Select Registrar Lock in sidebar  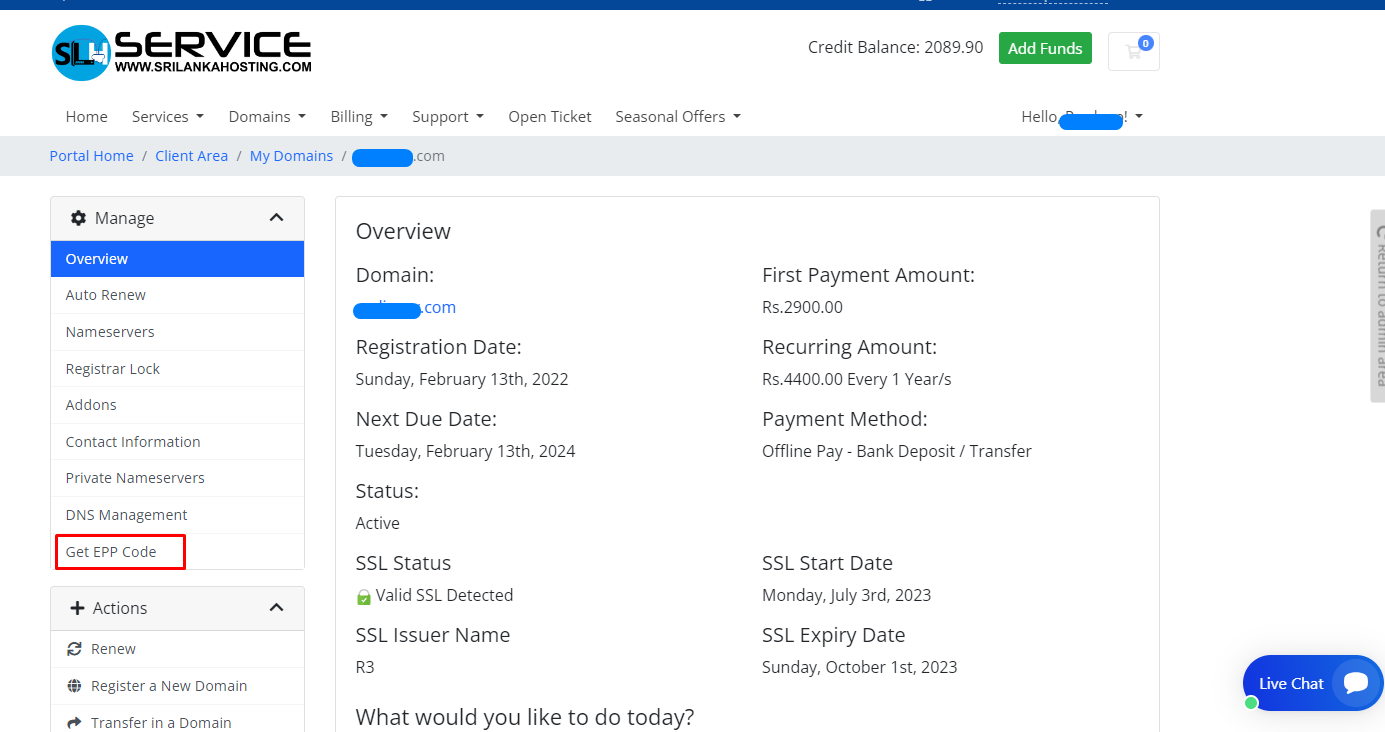click(x=113, y=369)
